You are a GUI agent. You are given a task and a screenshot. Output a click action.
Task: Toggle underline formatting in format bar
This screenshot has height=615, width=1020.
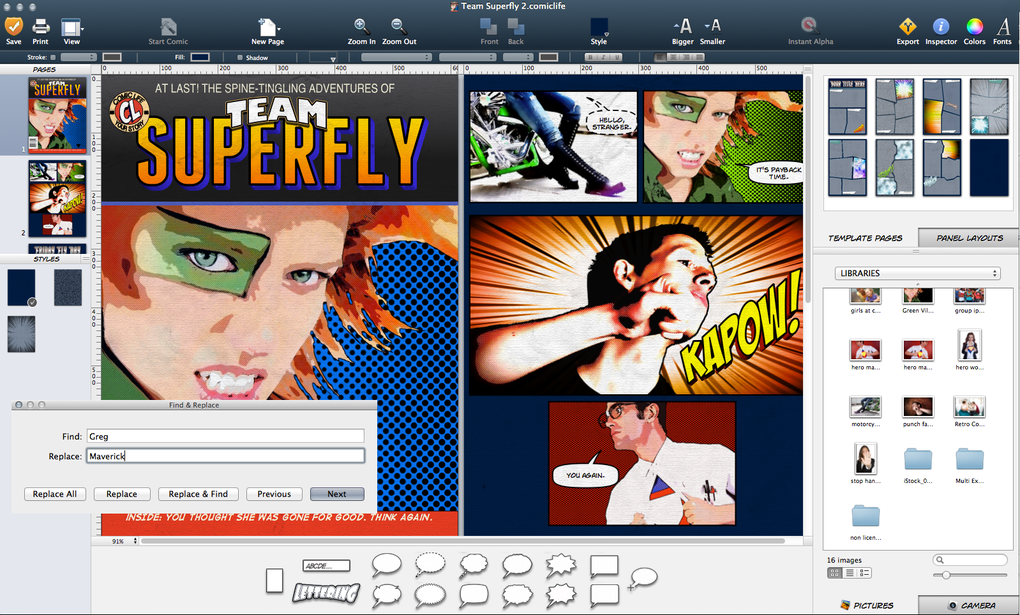(615, 57)
